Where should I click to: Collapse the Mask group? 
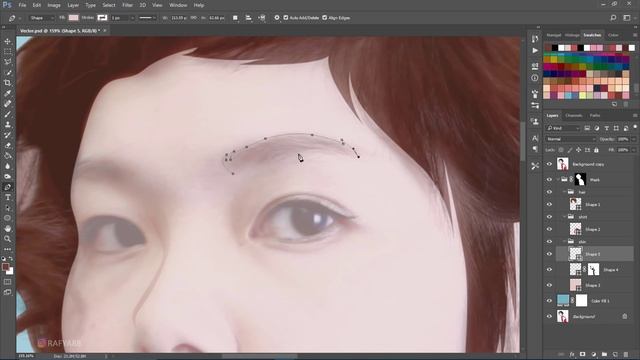(x=558, y=180)
